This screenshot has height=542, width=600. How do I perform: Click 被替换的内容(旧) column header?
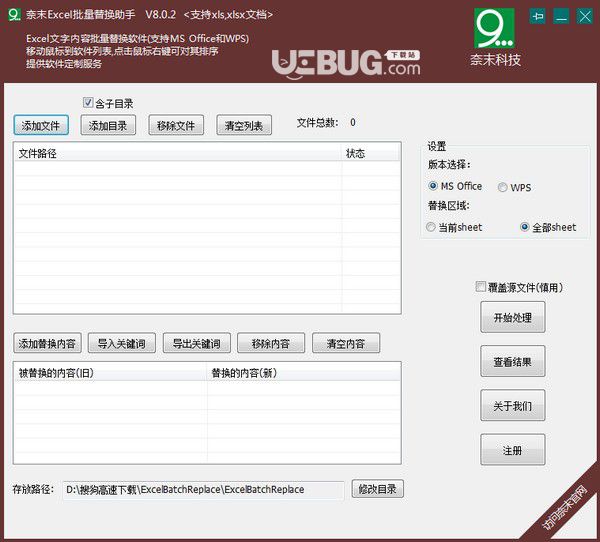tap(110, 372)
